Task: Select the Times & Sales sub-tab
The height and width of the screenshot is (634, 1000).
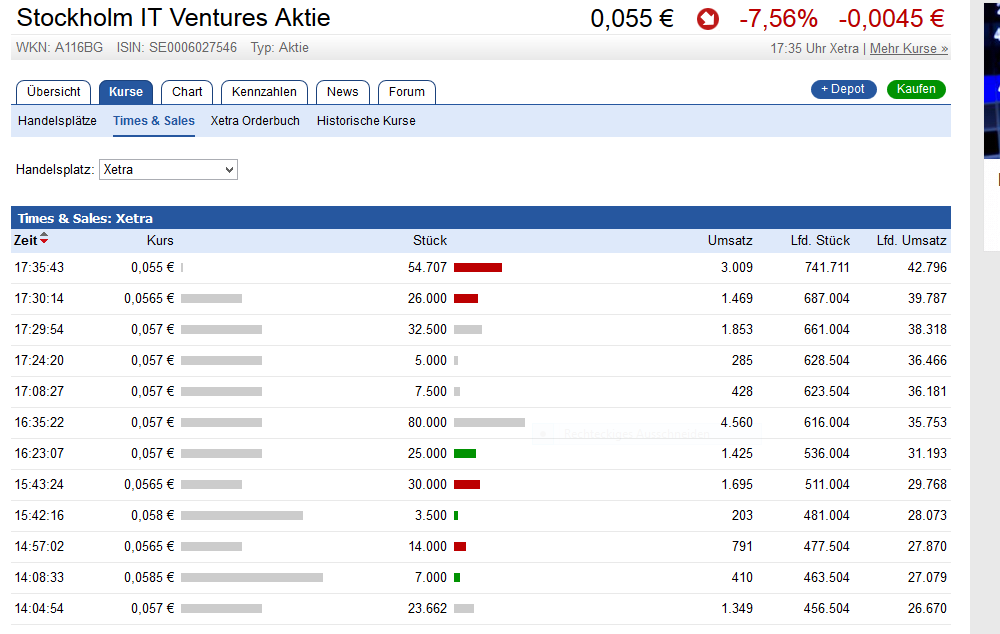Action: [x=154, y=121]
